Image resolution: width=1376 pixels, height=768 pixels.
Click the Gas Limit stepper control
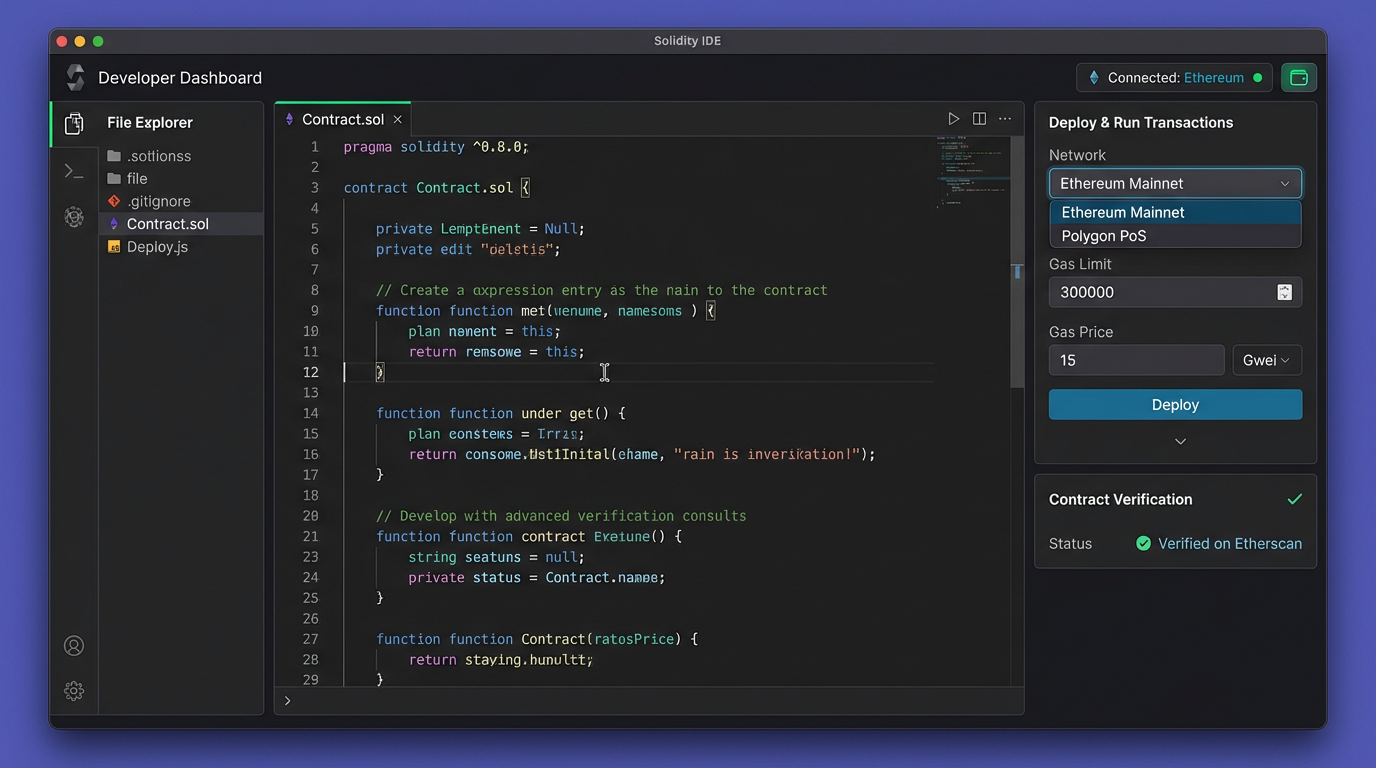pyautogui.click(x=1284, y=292)
